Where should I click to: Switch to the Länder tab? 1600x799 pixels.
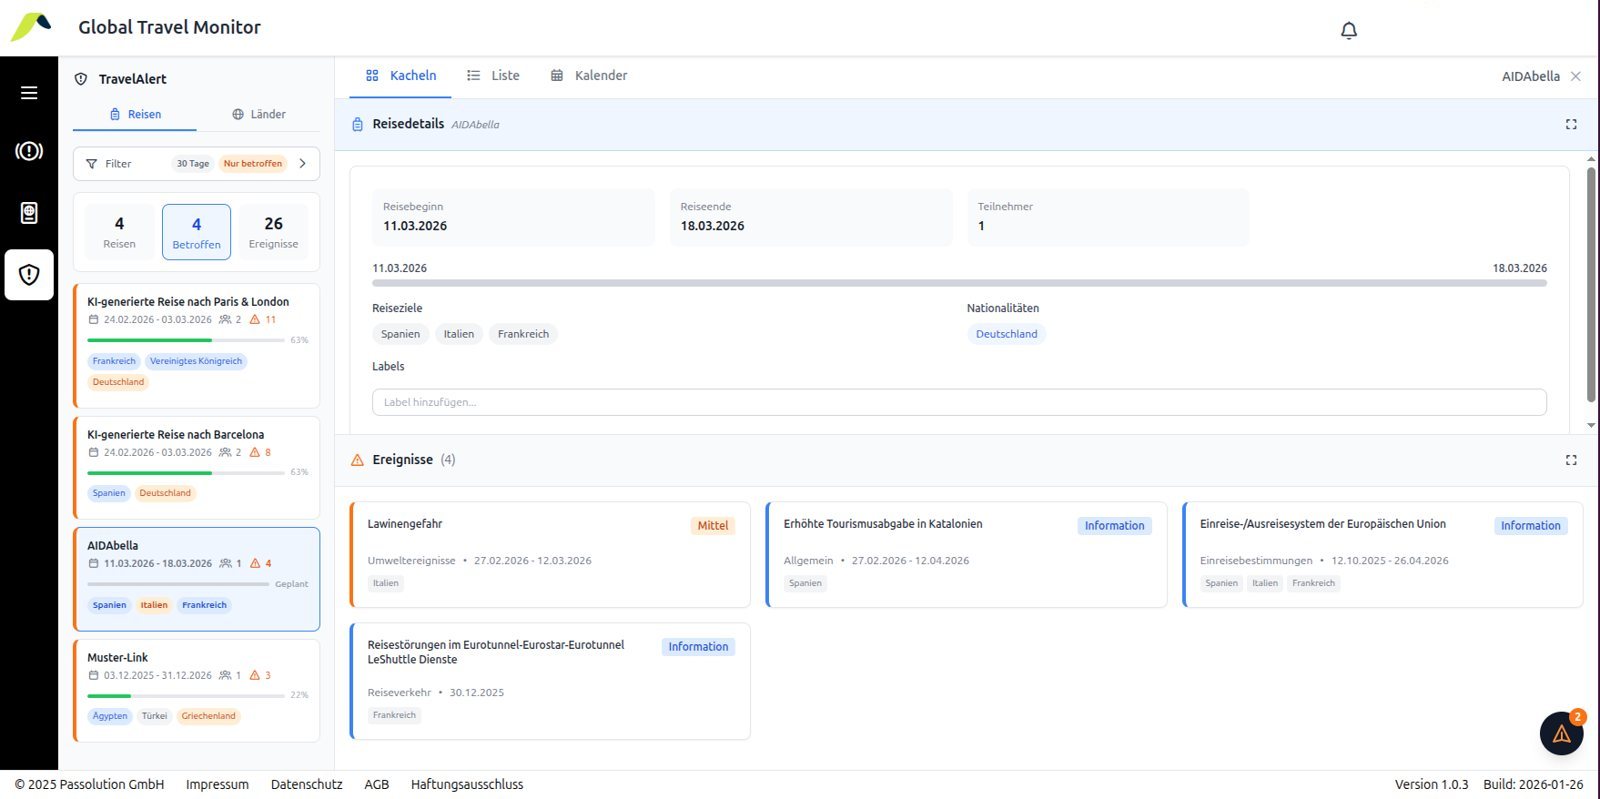pos(259,114)
